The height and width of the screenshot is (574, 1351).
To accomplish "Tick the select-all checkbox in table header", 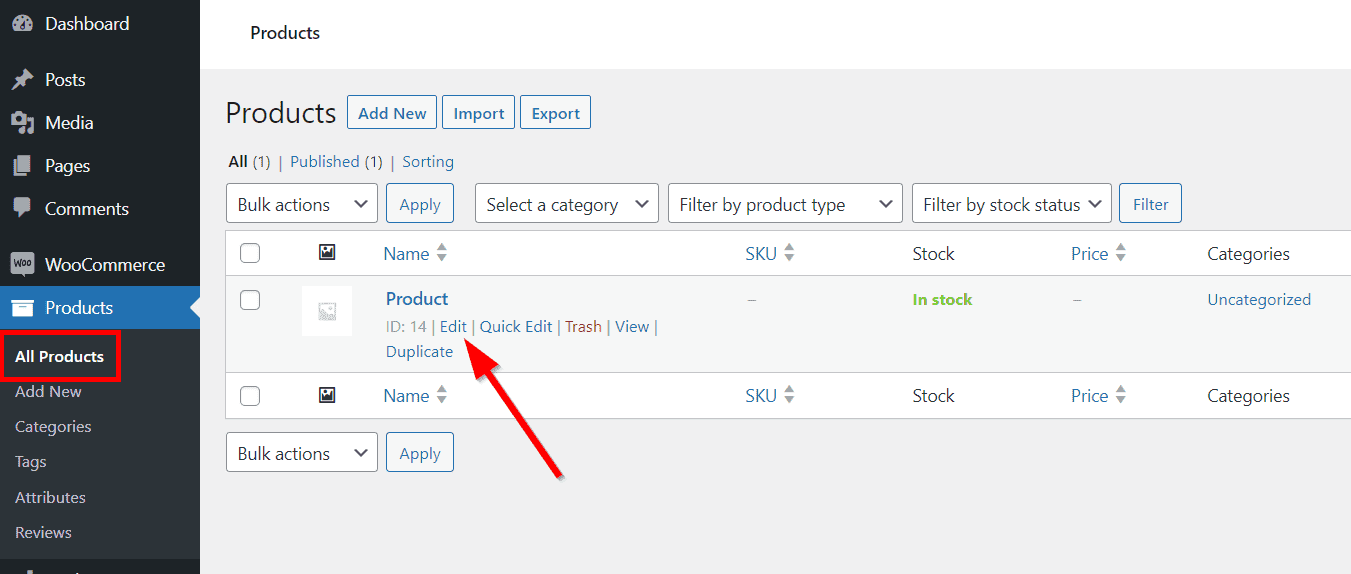I will 250,254.
